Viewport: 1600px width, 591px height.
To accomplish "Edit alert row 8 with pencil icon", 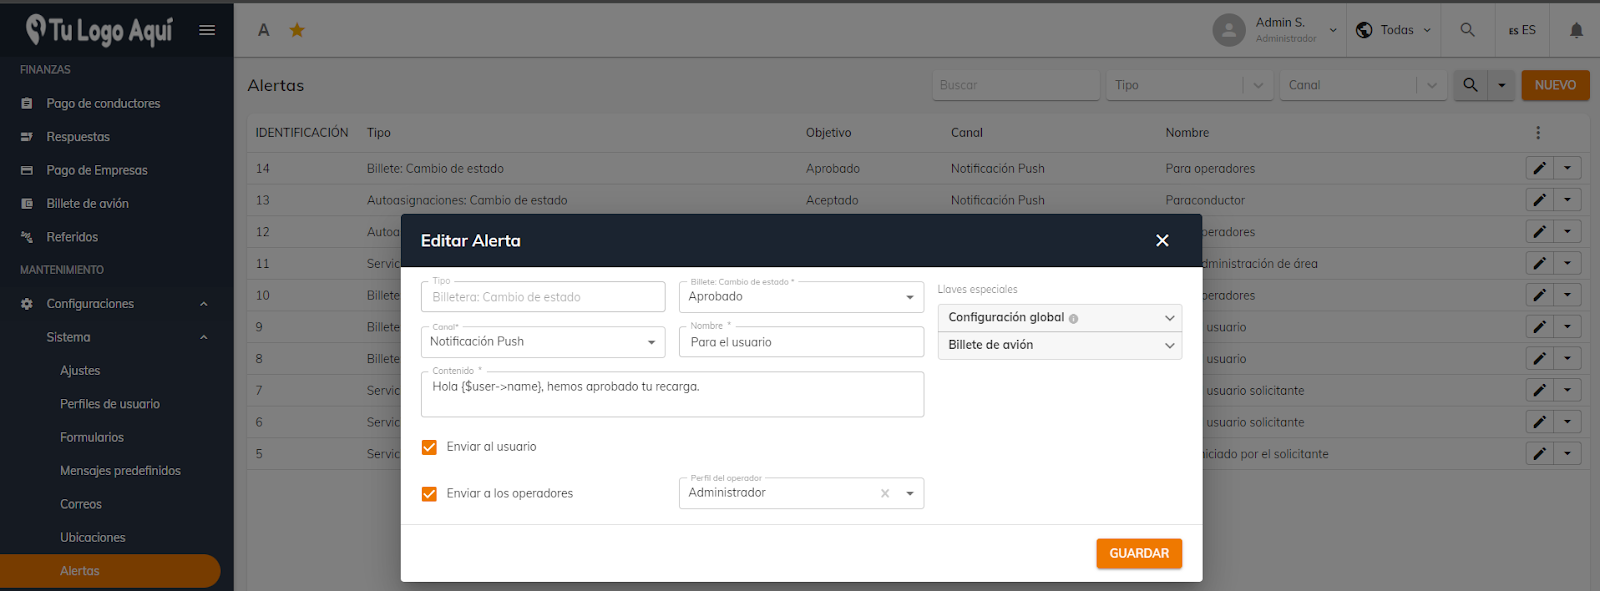I will tap(1539, 359).
